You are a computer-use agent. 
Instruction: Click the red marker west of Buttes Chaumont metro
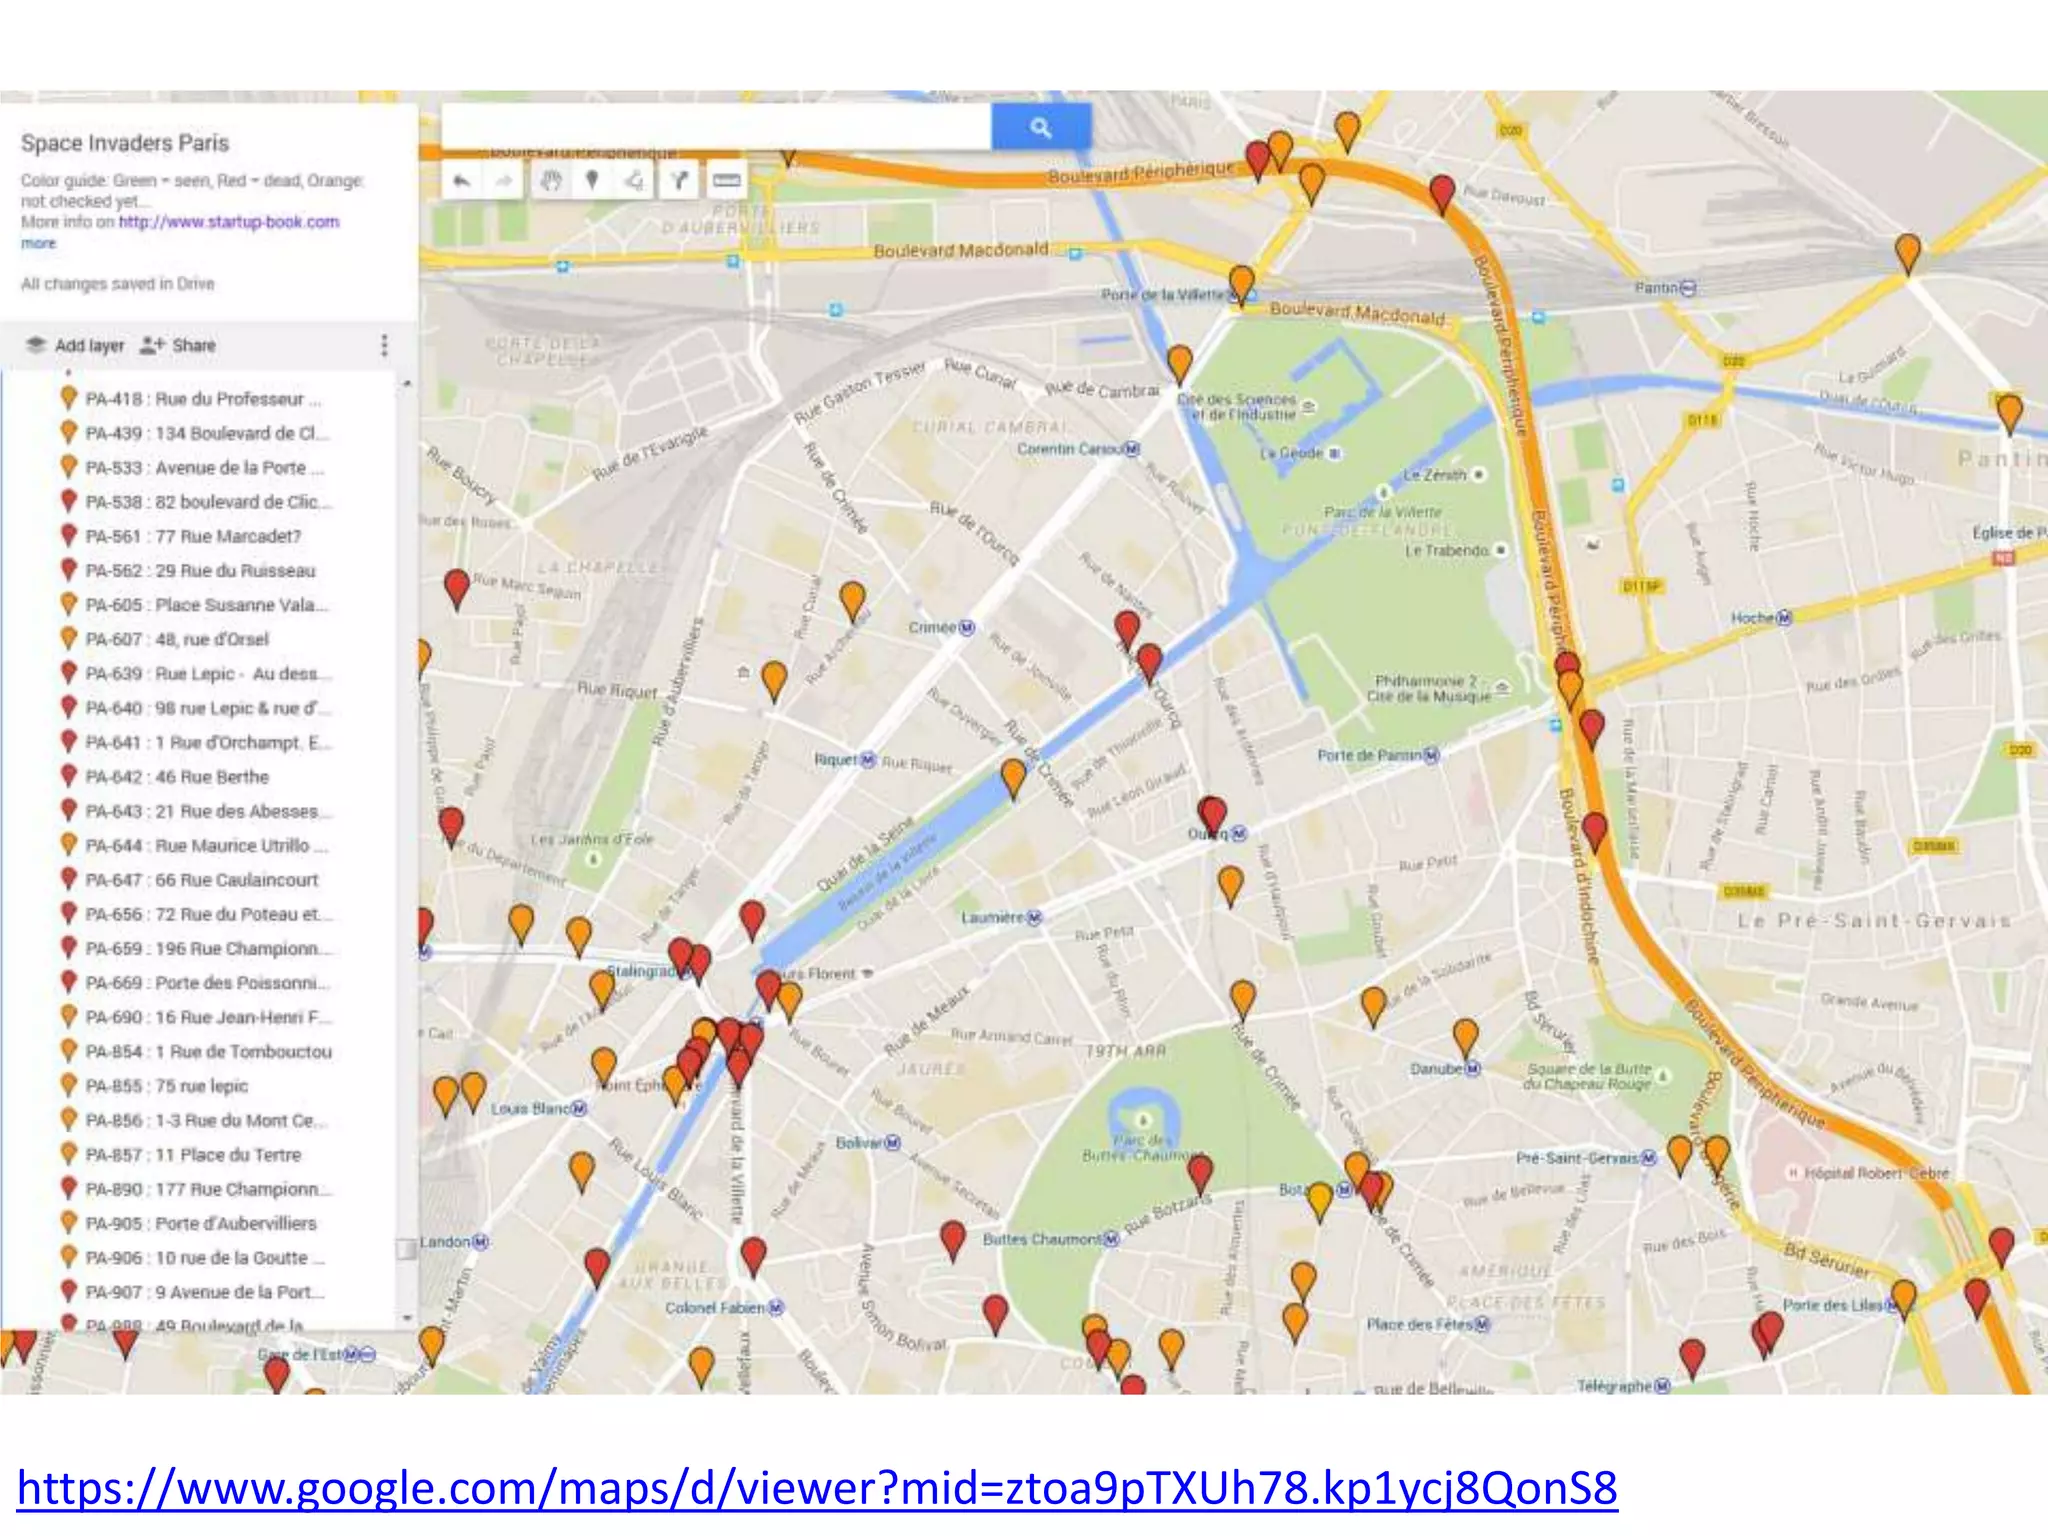(953, 1240)
